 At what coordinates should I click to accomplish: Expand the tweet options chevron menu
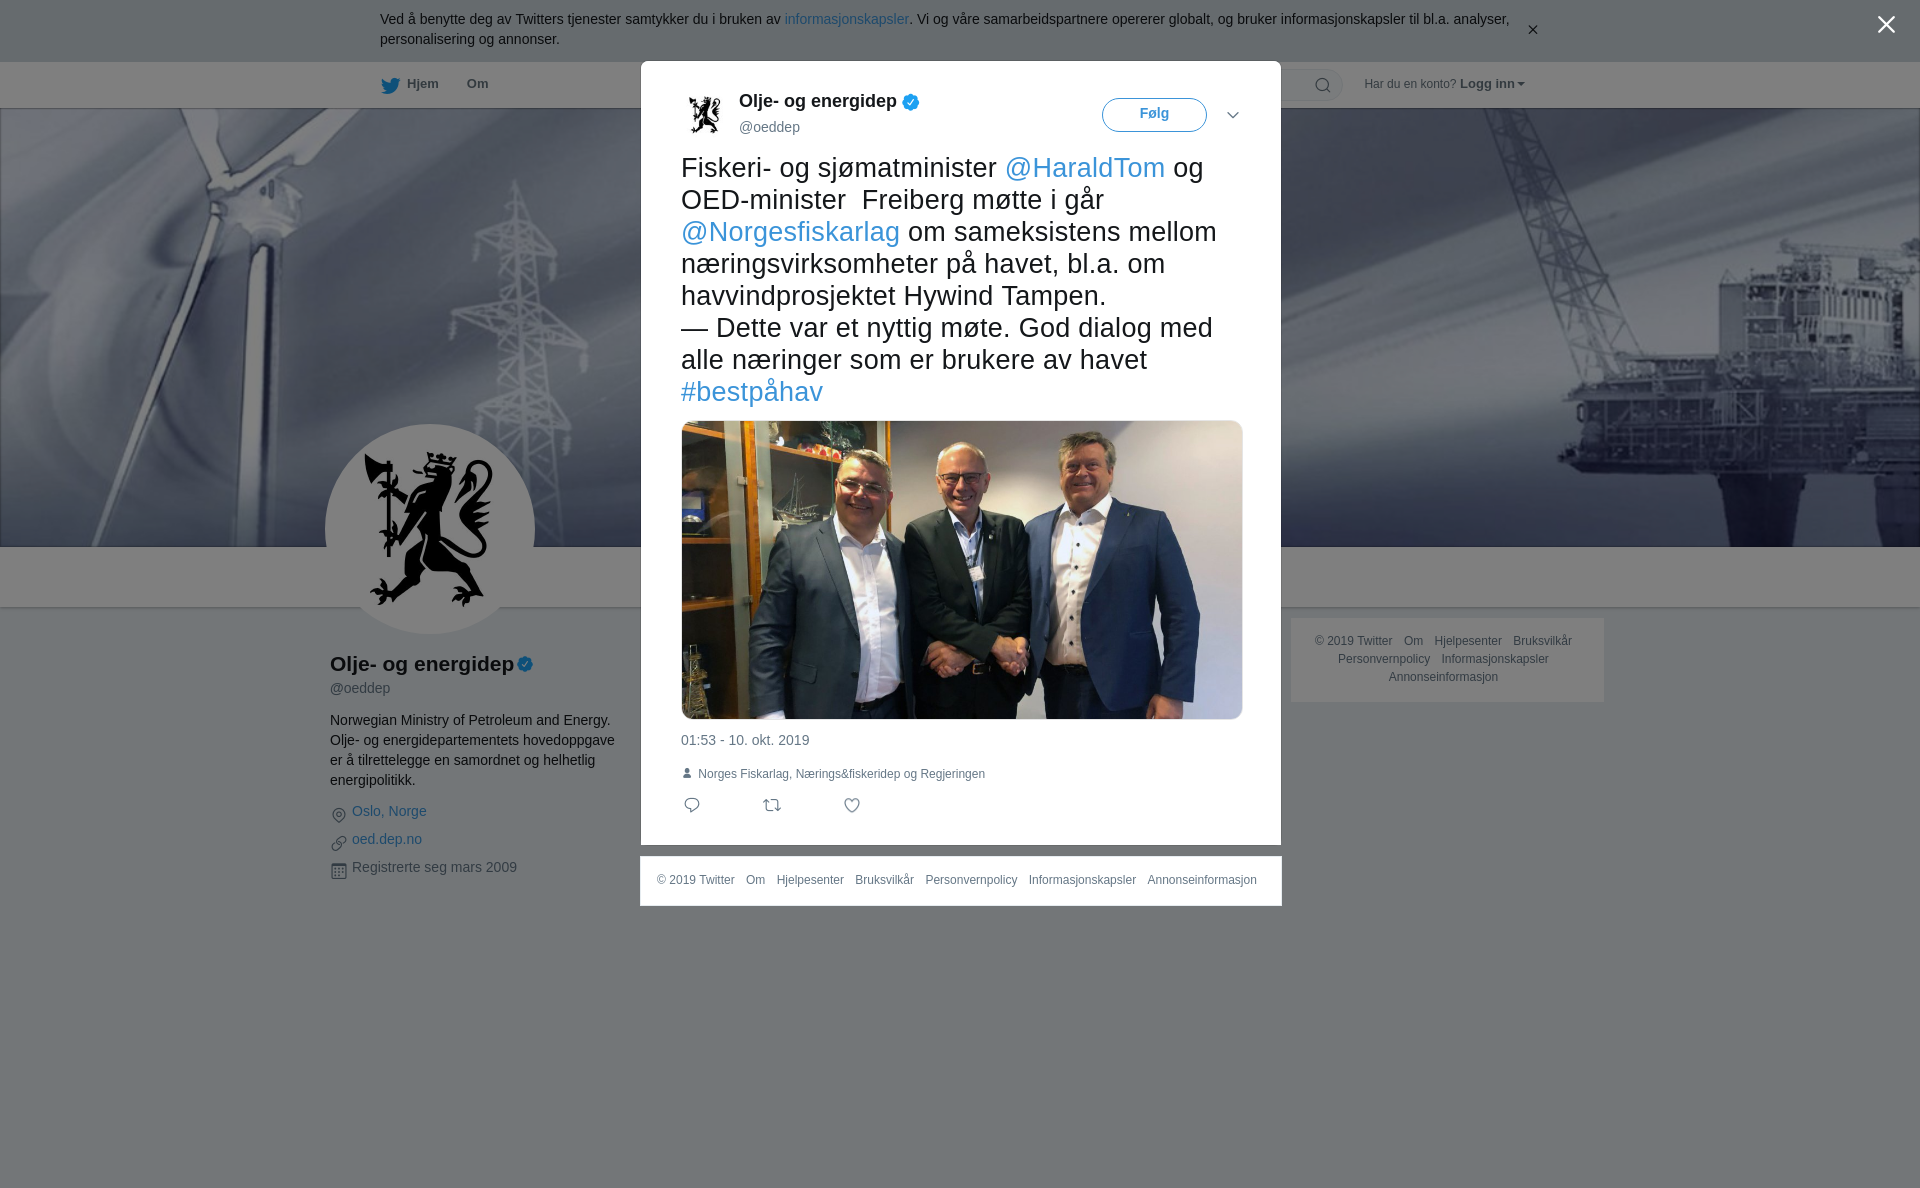pos(1233,115)
